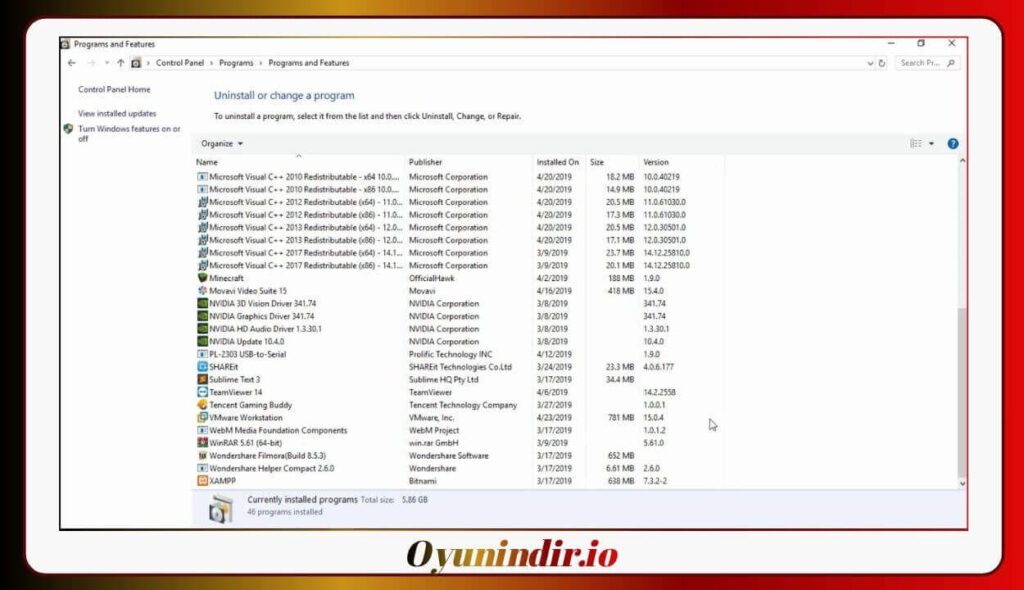Click the NVIDIA Graphics Driver 341.74 icon
This screenshot has height=590, width=1024.
pyautogui.click(x=202, y=316)
